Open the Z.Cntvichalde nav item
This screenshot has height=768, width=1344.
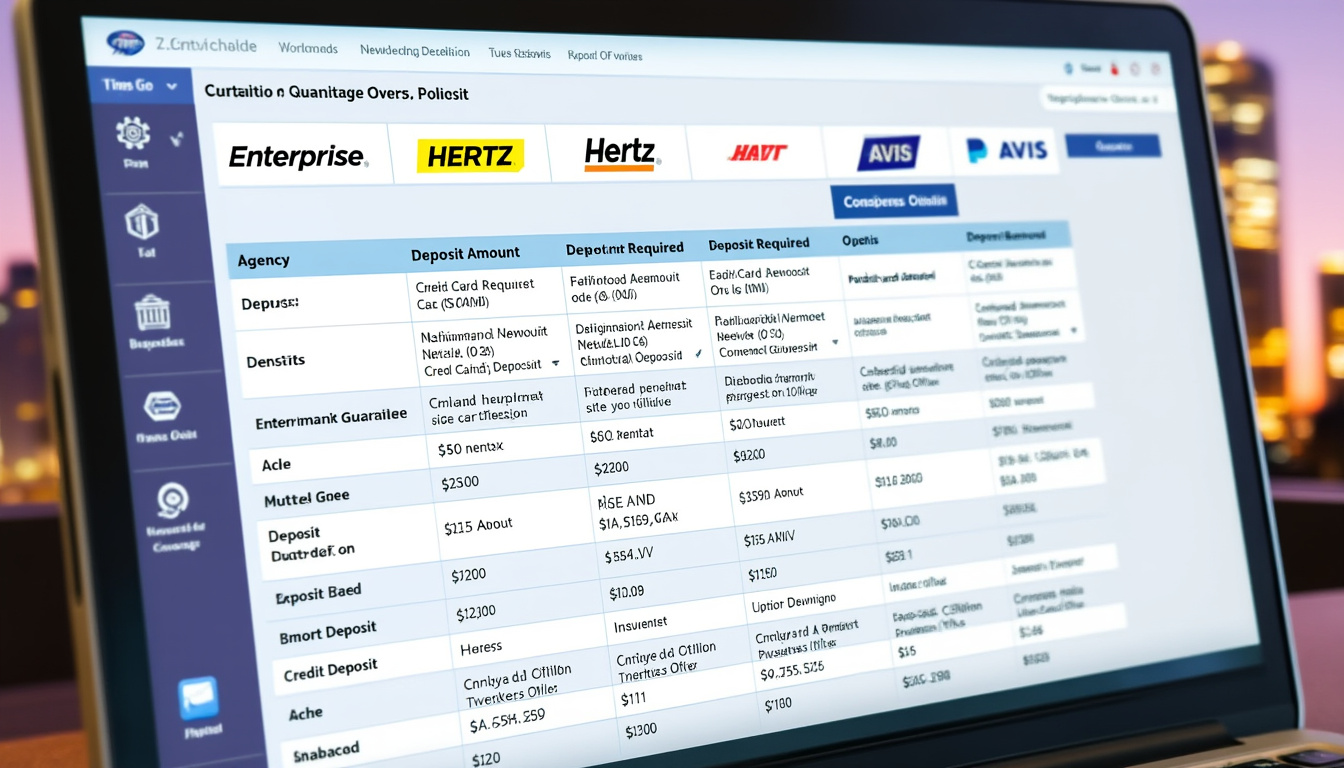click(206, 46)
